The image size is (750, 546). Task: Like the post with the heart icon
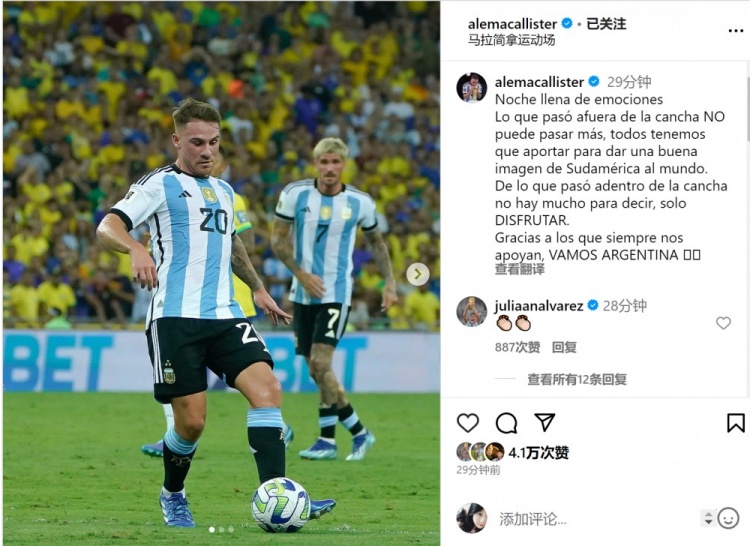(468, 423)
